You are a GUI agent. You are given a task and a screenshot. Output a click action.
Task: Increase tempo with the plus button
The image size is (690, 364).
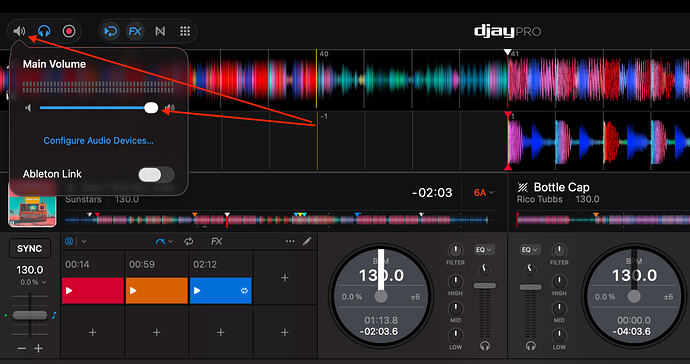38,348
